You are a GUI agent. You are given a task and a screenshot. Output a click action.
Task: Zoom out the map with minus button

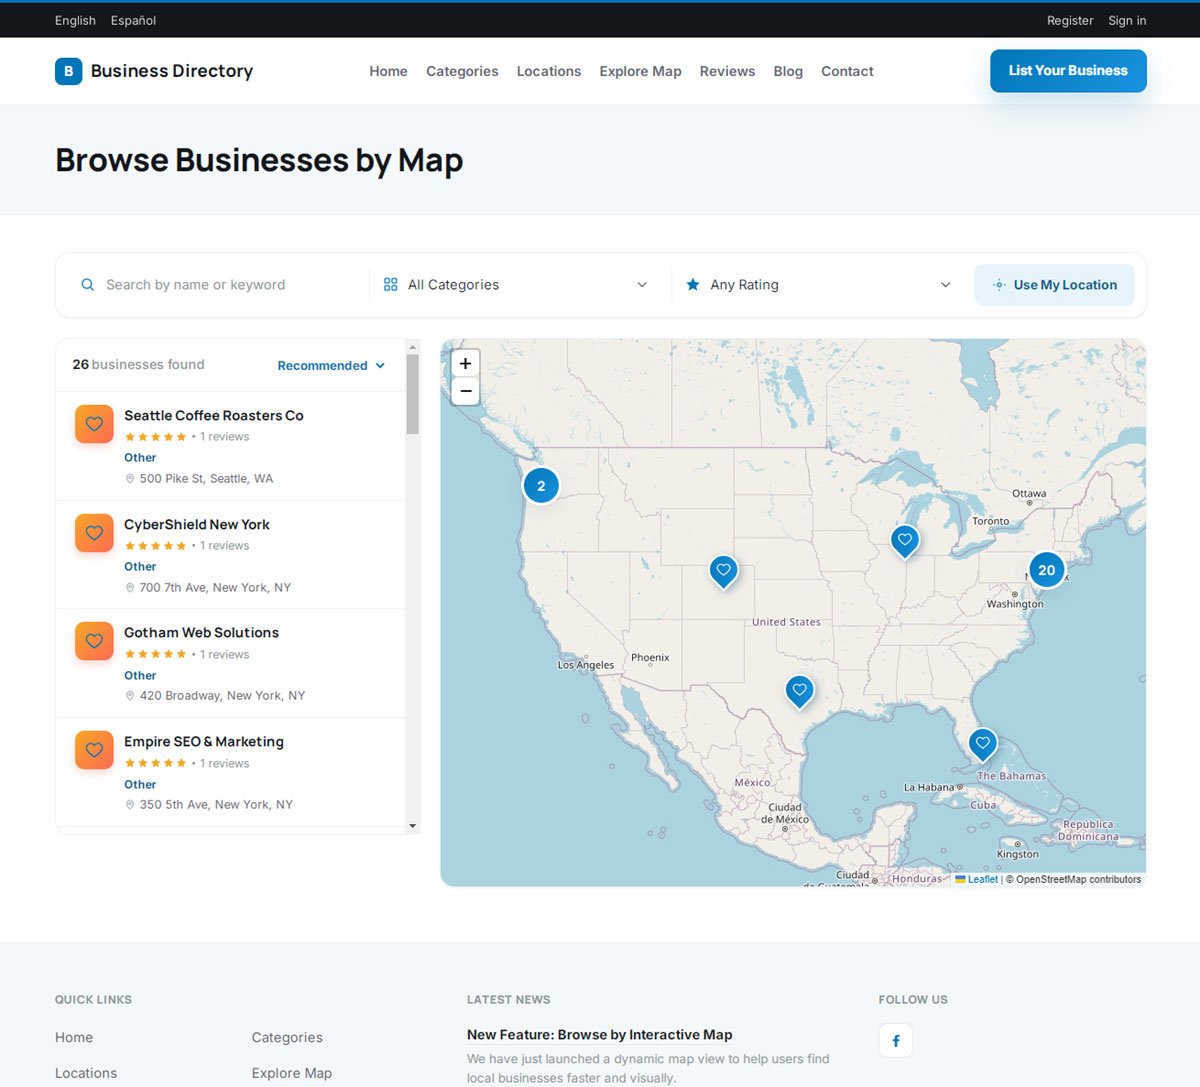pos(465,391)
